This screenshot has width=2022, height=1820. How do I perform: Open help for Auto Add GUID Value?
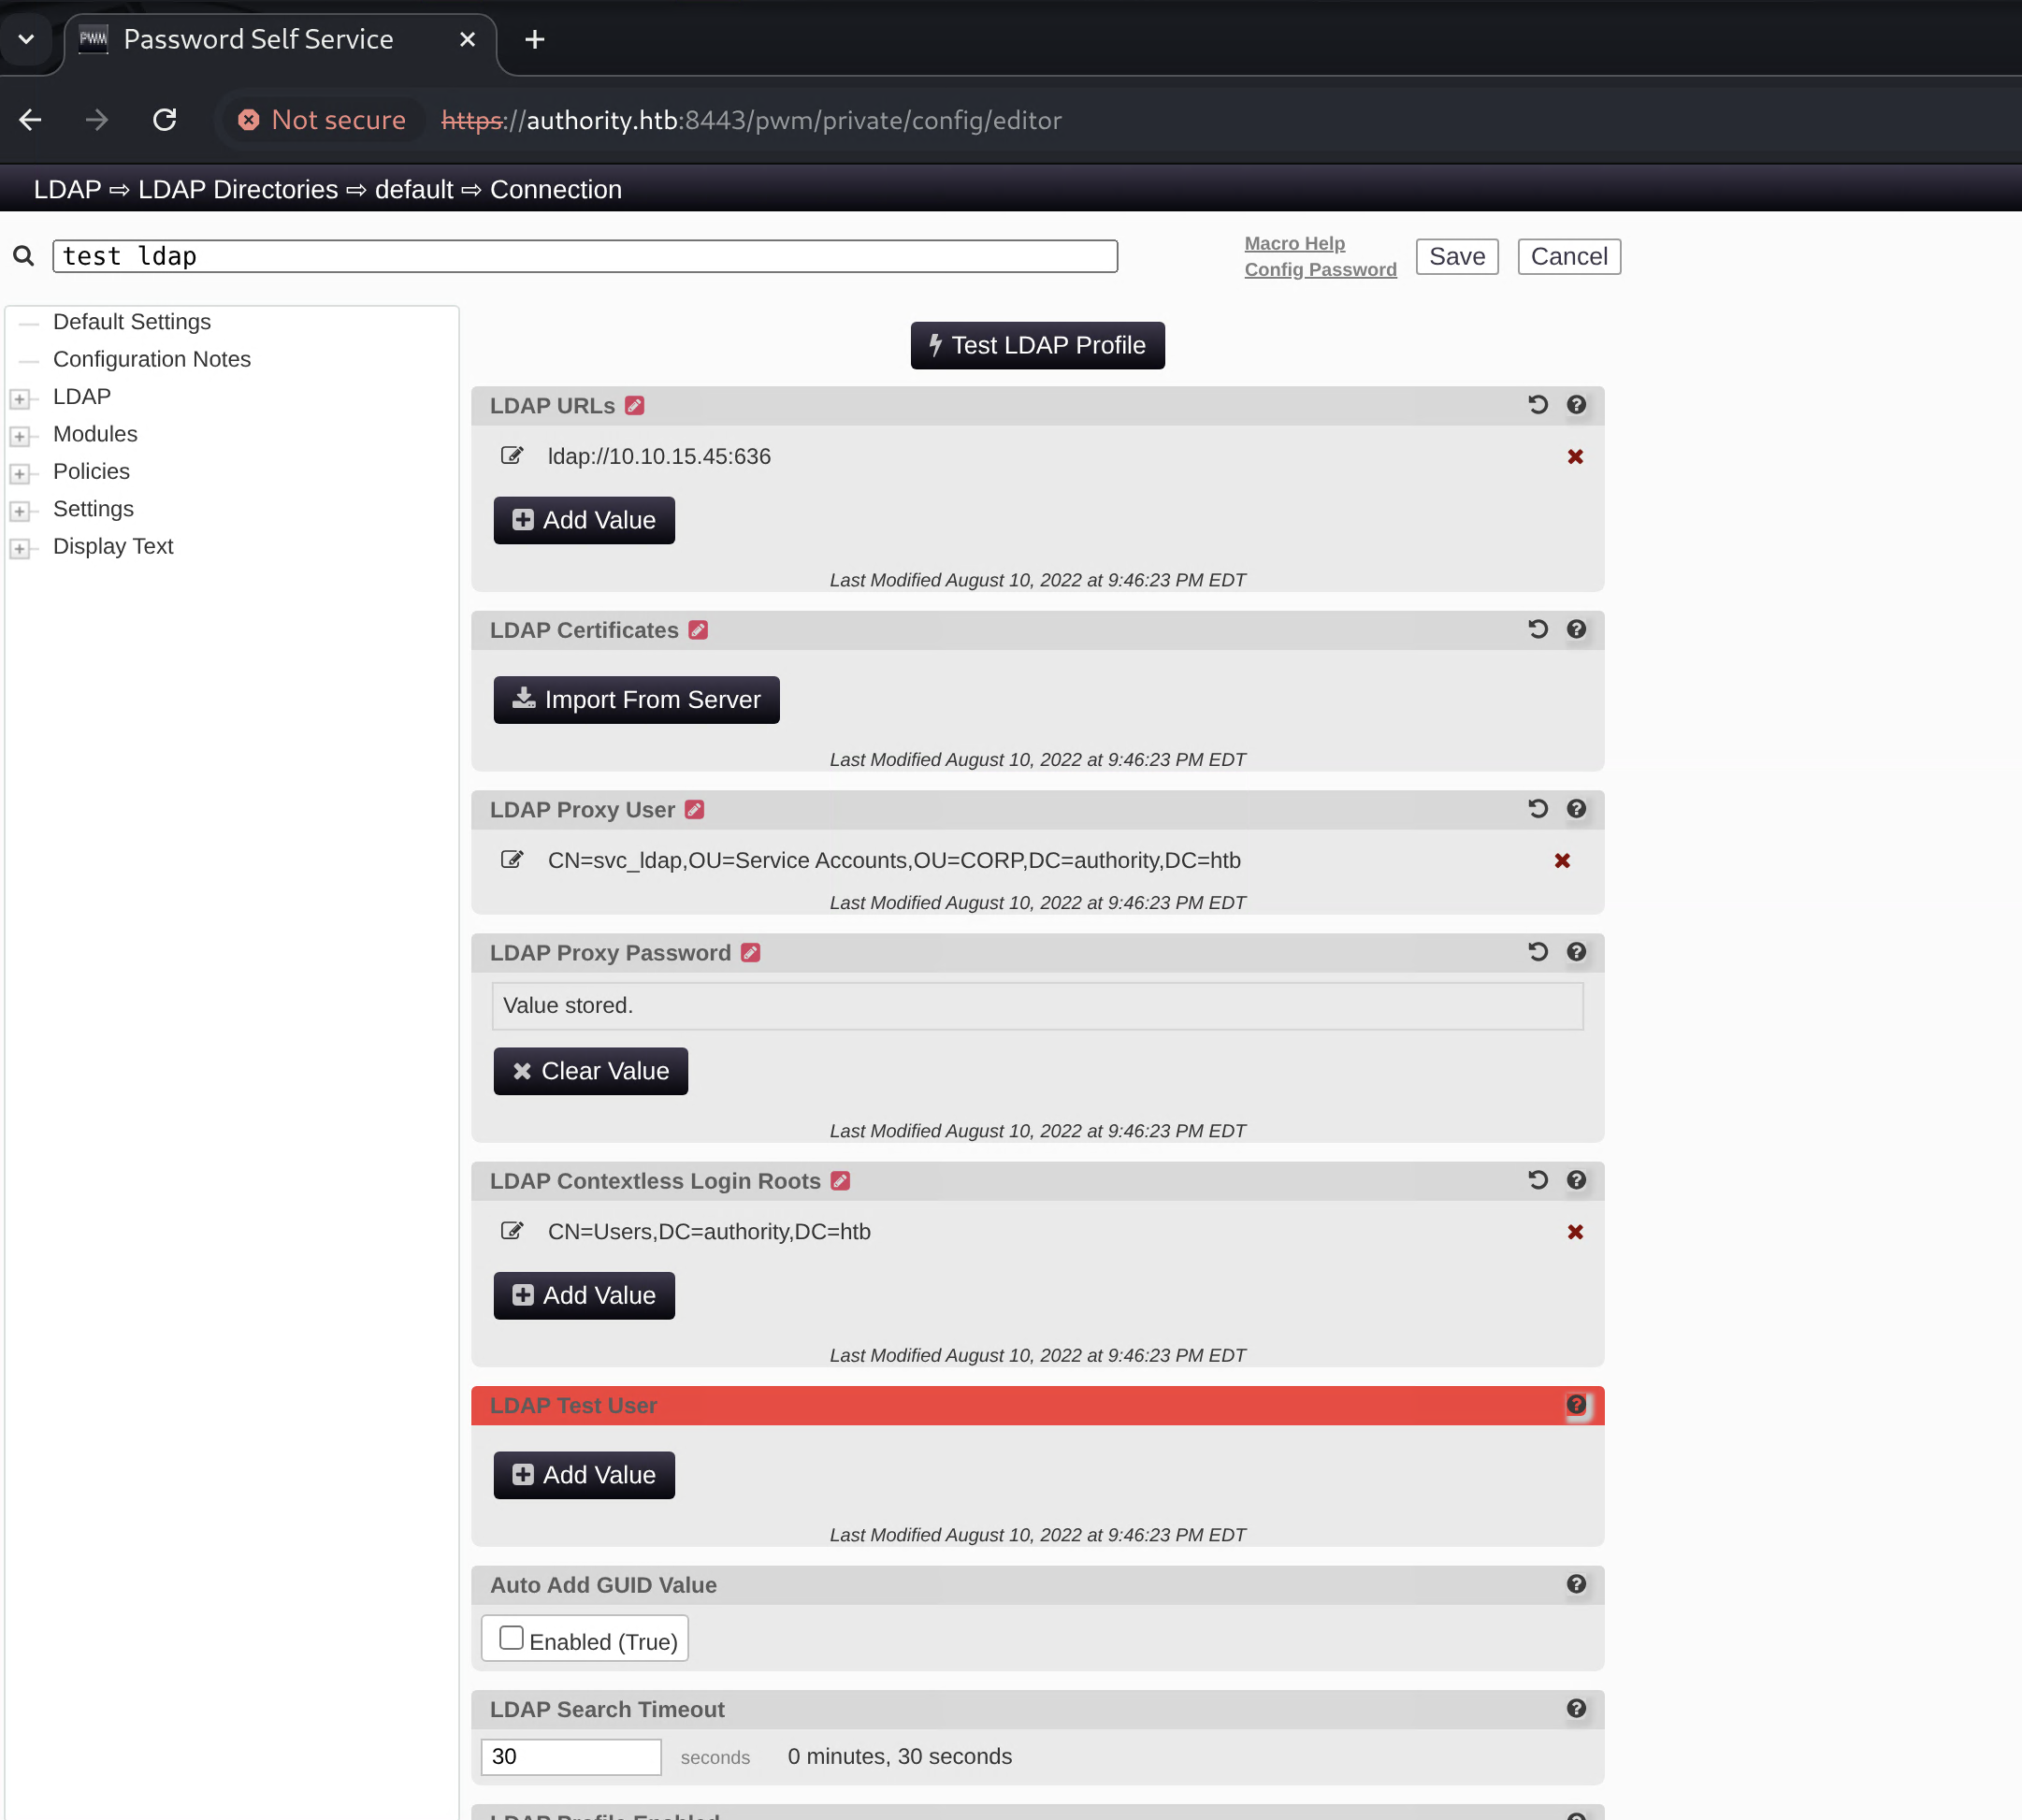pos(1576,1584)
